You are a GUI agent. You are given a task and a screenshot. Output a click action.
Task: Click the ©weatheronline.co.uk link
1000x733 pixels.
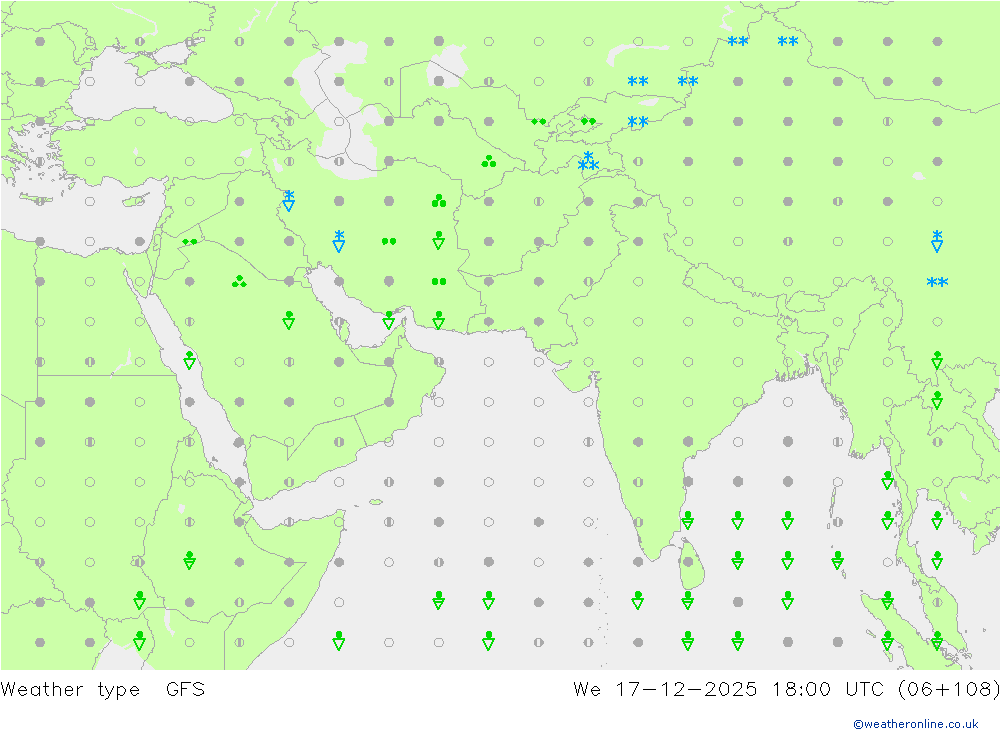[x=916, y=724]
